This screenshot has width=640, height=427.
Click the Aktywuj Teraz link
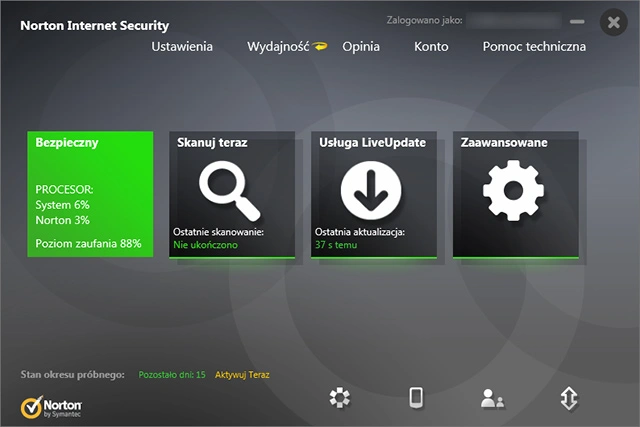click(x=242, y=375)
